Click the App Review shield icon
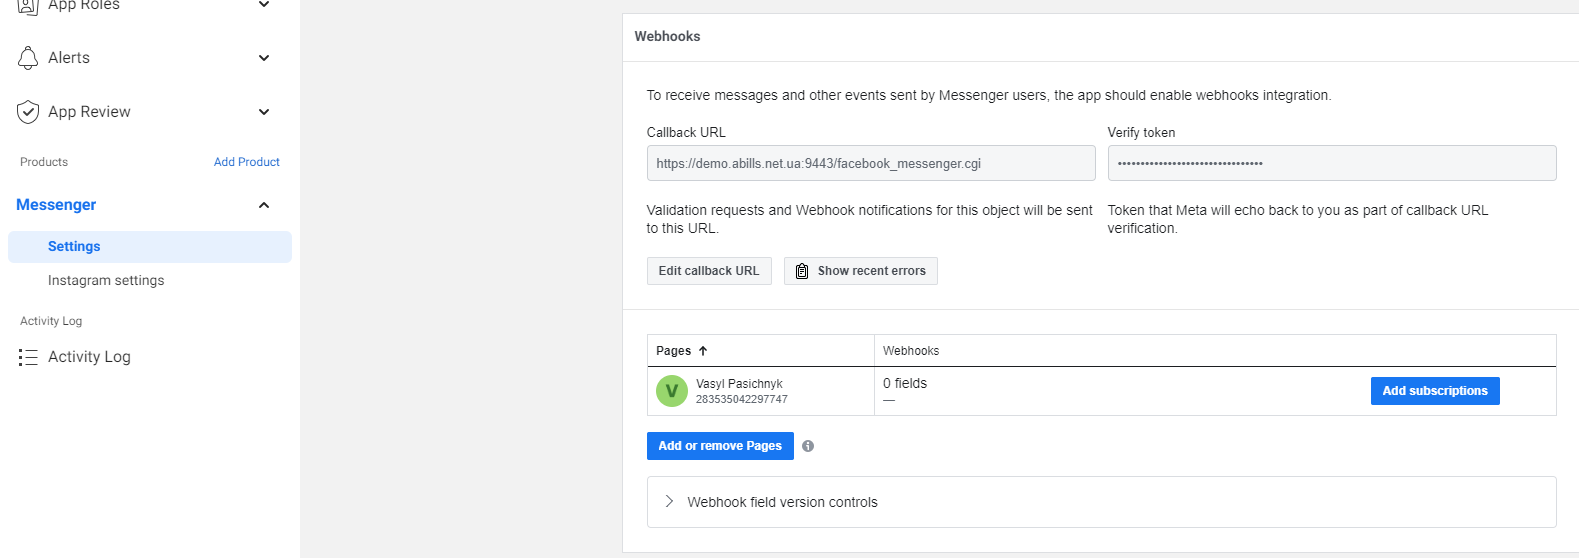The image size is (1579, 558). tap(28, 112)
